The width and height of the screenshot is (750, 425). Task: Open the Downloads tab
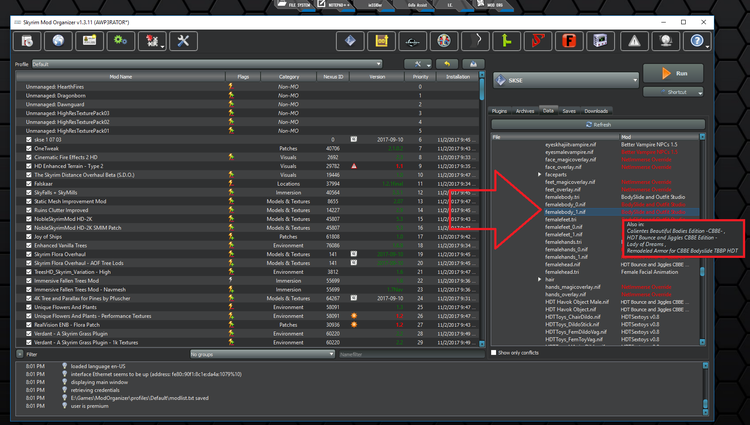[596, 111]
